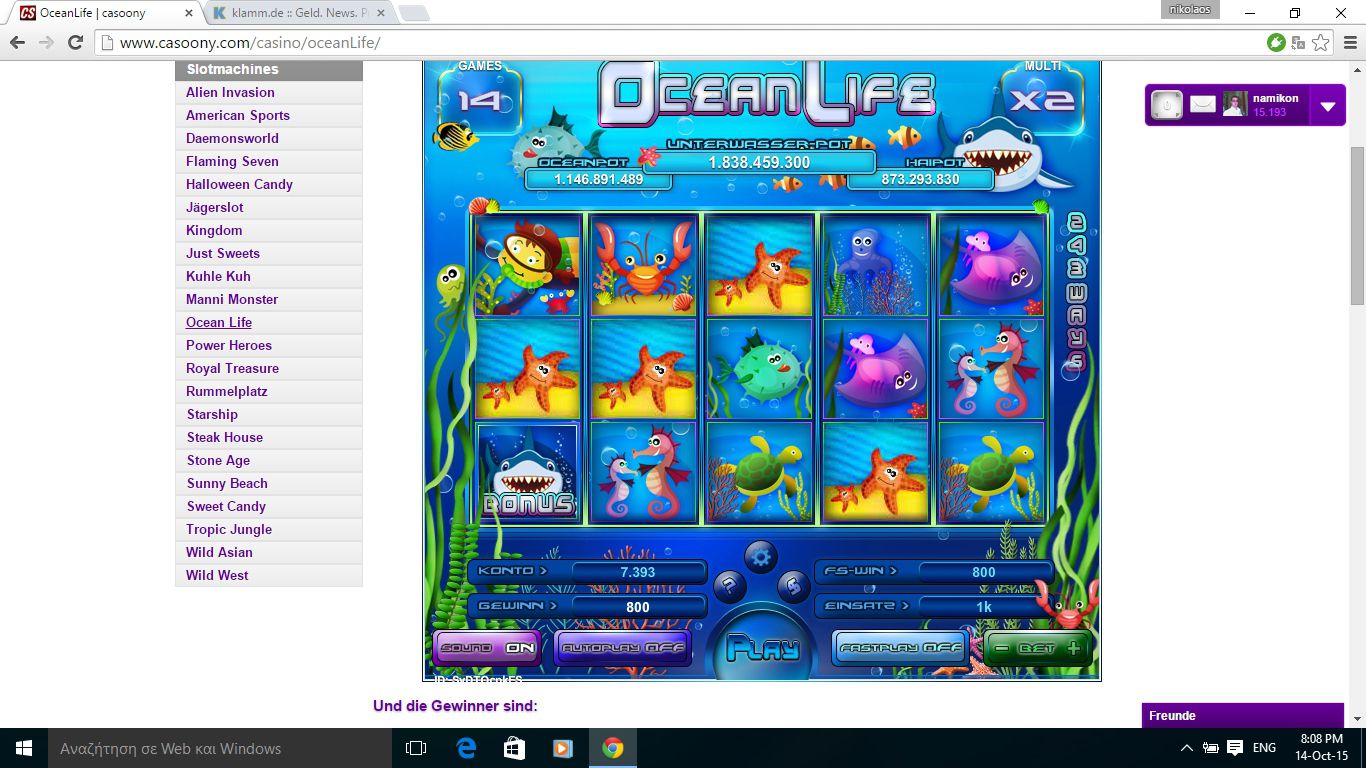1366x768 pixels.
Task: Open the American Sports slot machine
Action: tap(269, 115)
